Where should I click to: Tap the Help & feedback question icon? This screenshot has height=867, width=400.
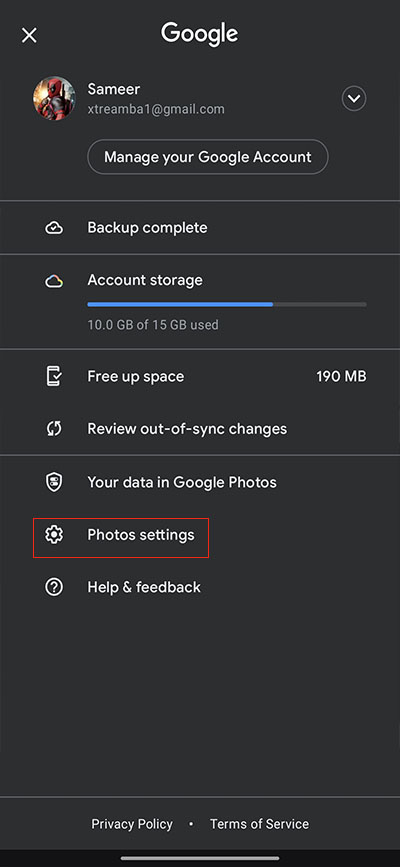click(x=54, y=587)
